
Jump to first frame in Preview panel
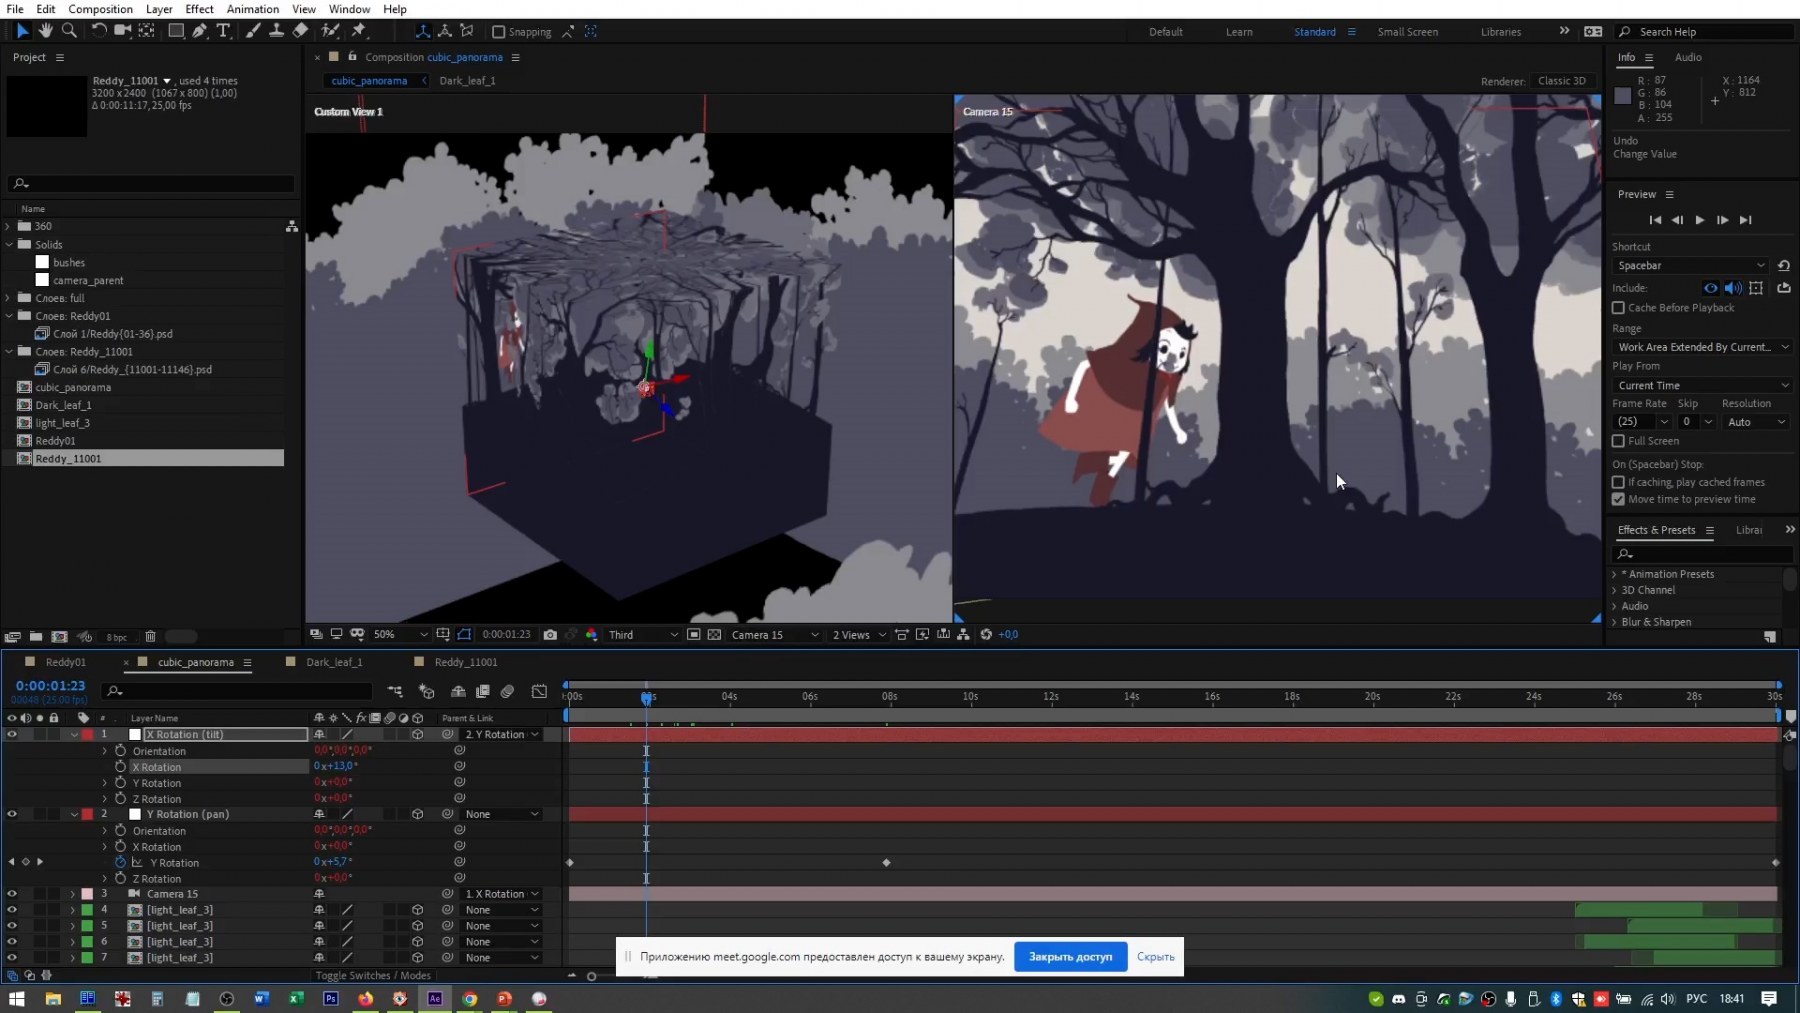[x=1655, y=220]
